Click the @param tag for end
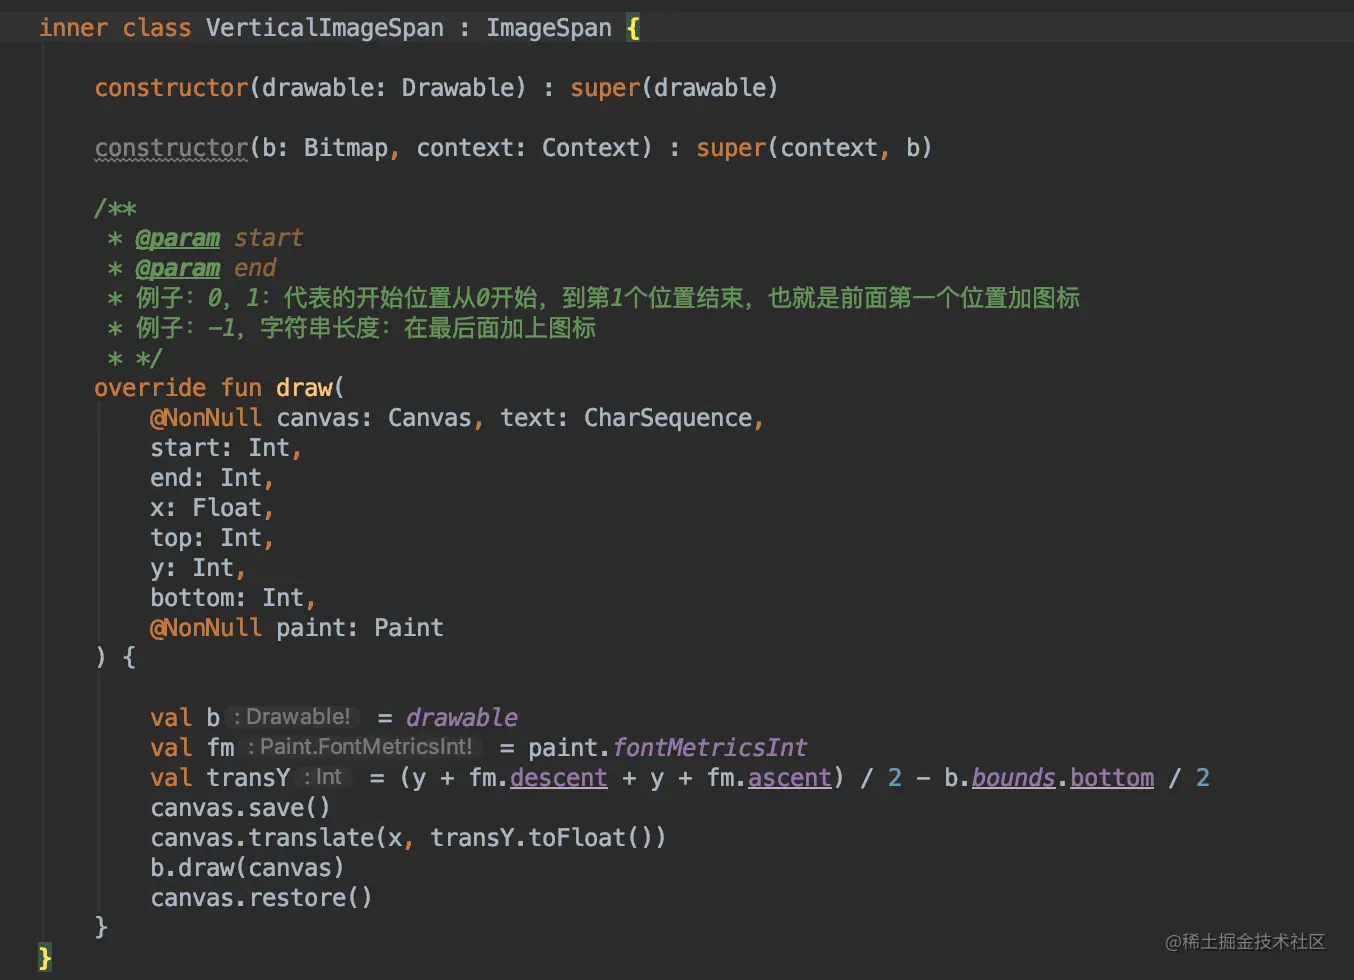The image size is (1354, 980). pos(177,268)
